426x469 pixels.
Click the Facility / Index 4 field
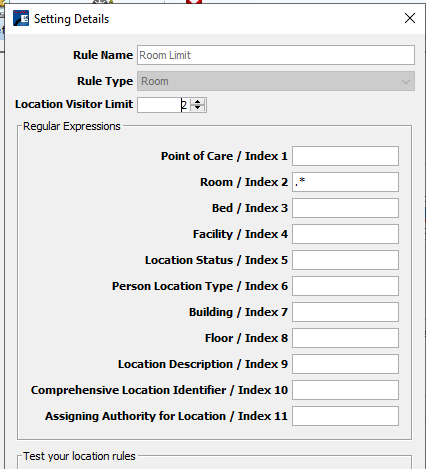345,234
